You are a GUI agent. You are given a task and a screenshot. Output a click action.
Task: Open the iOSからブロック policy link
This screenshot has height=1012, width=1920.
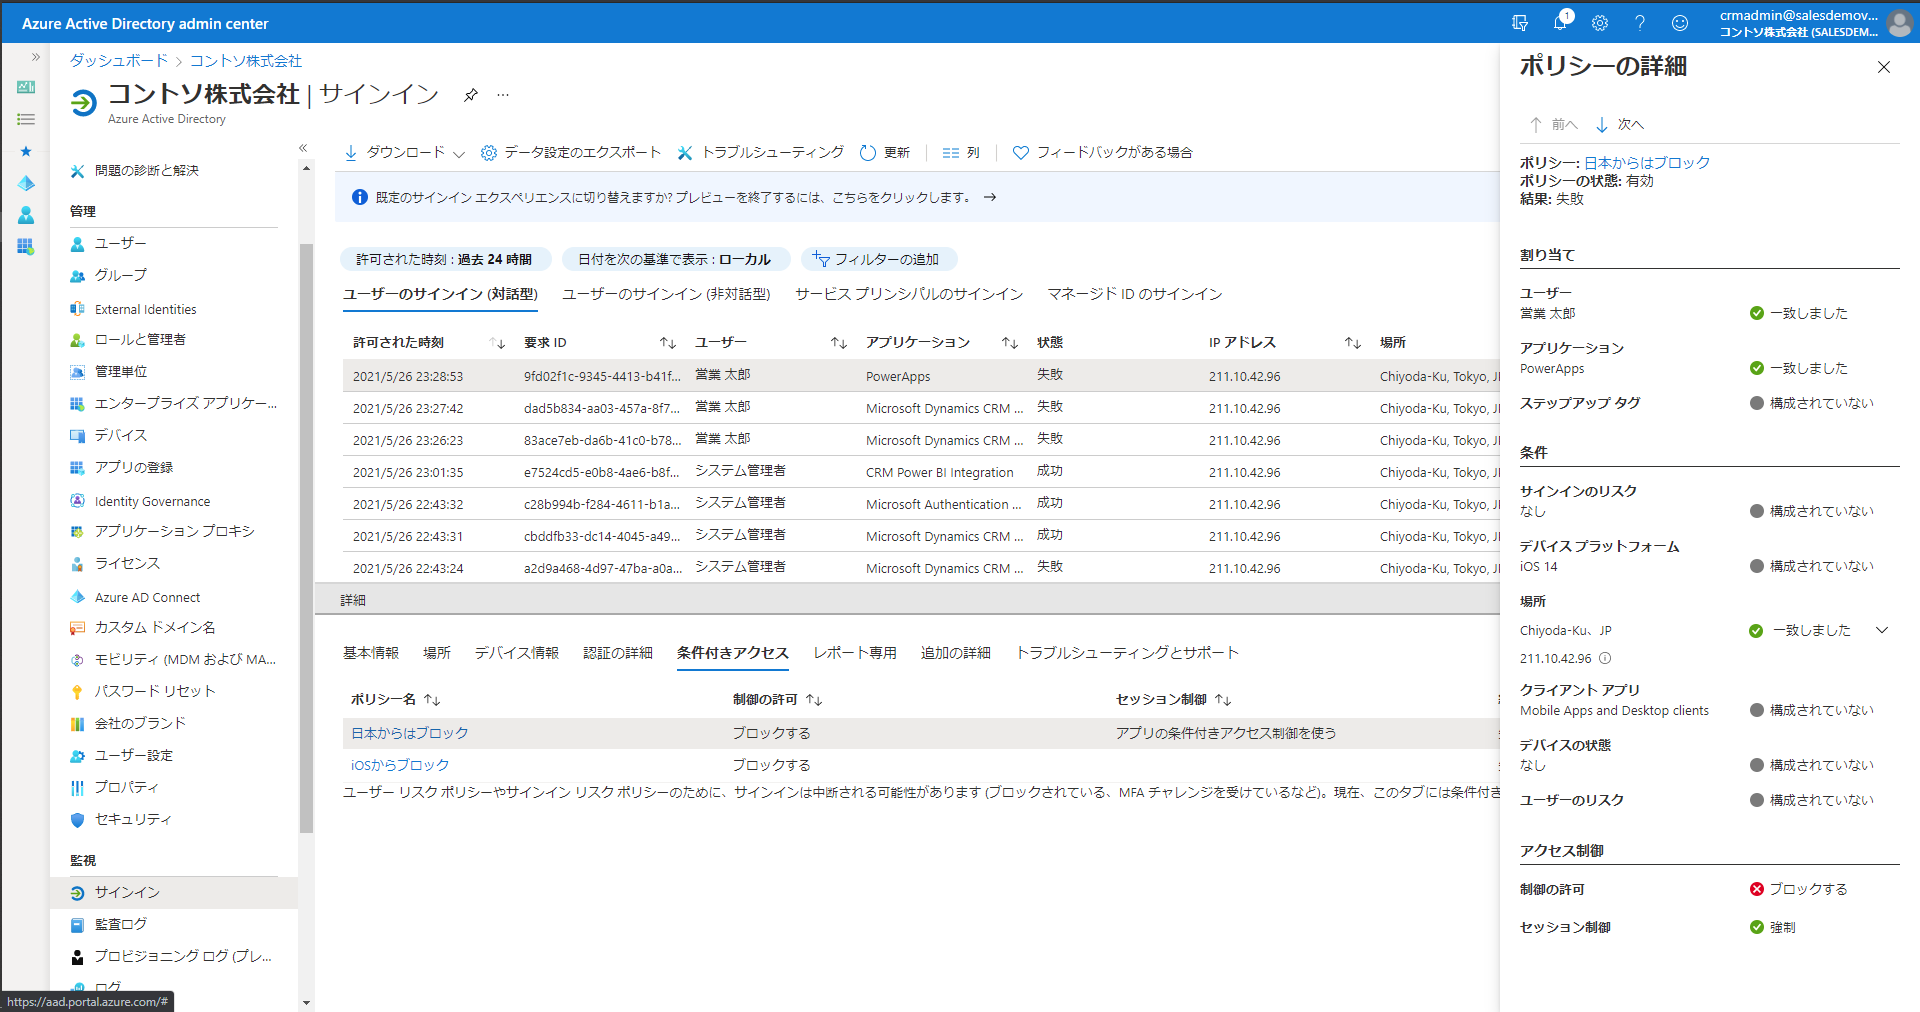coord(400,765)
